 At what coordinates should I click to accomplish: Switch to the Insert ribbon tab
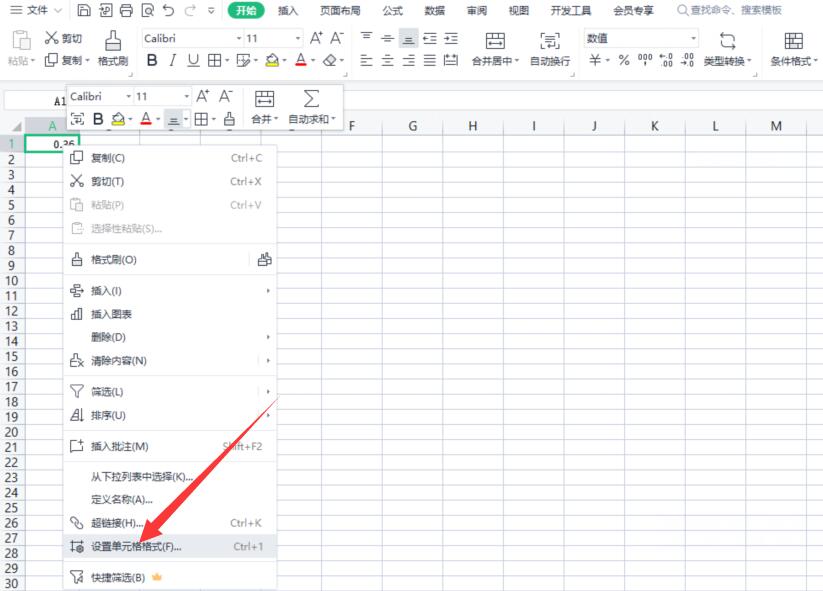point(287,10)
